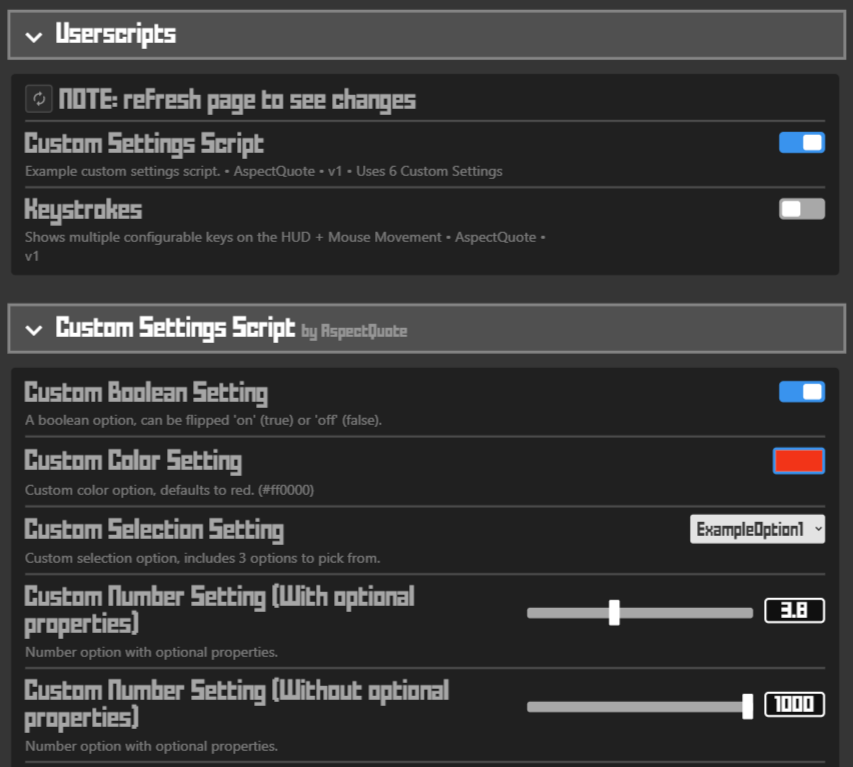The image size is (853, 767).
Task: Click the refresh icon beside the NOTE message
Action: 38,99
